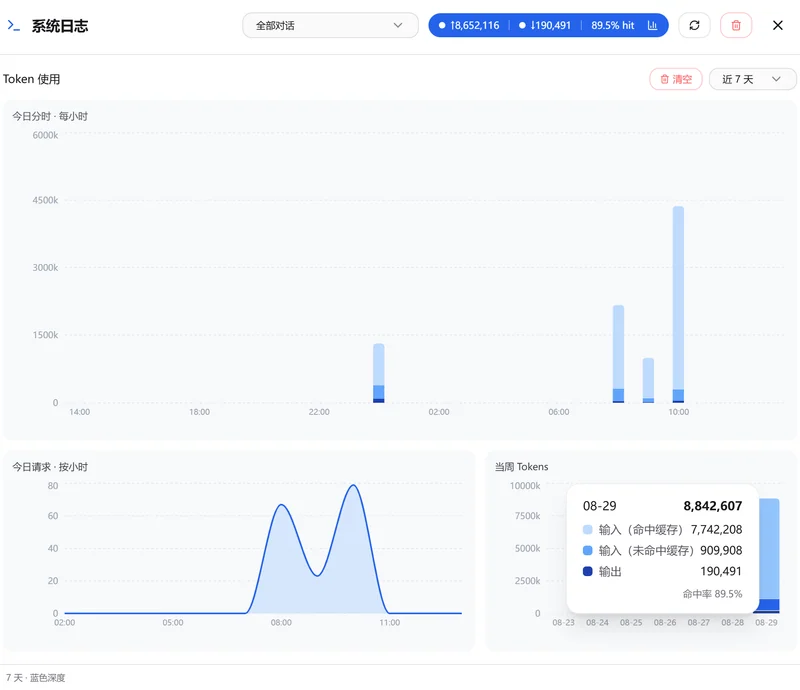This screenshot has height=690, width=800.
Task: Click the medium-blue swatch for 输入(未命中缓存)
Action: point(587,551)
